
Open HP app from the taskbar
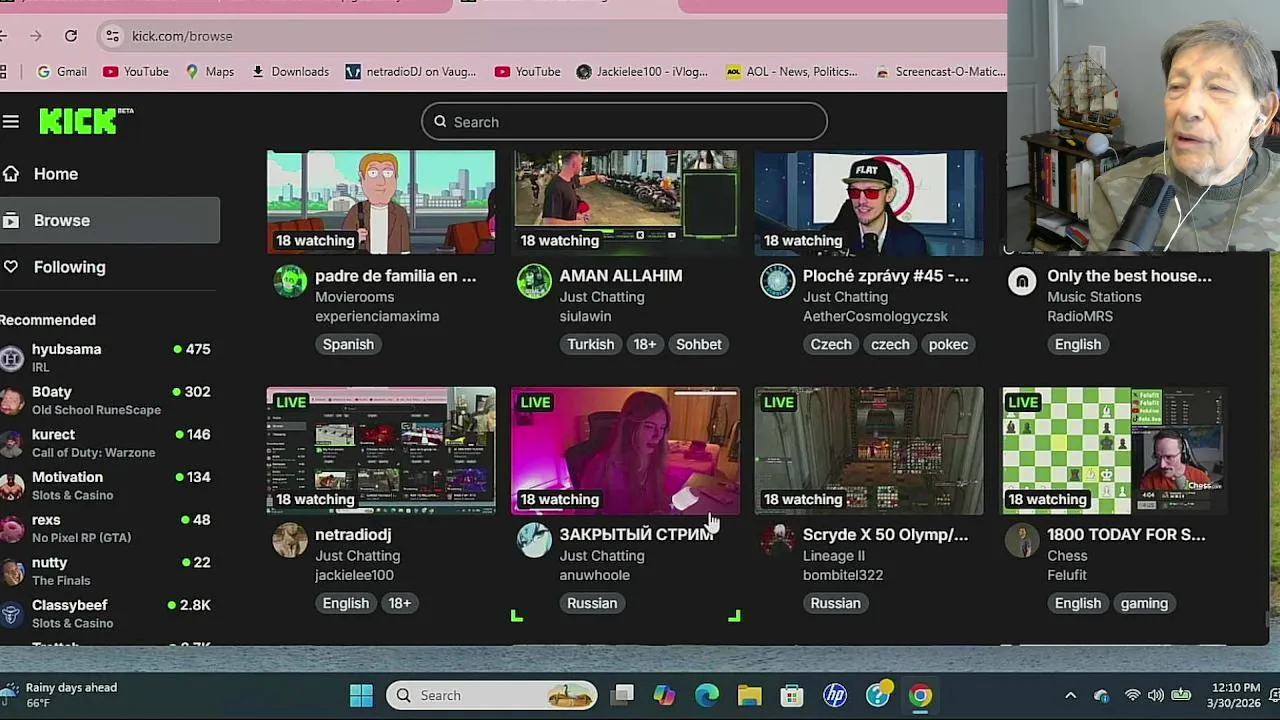click(x=835, y=695)
